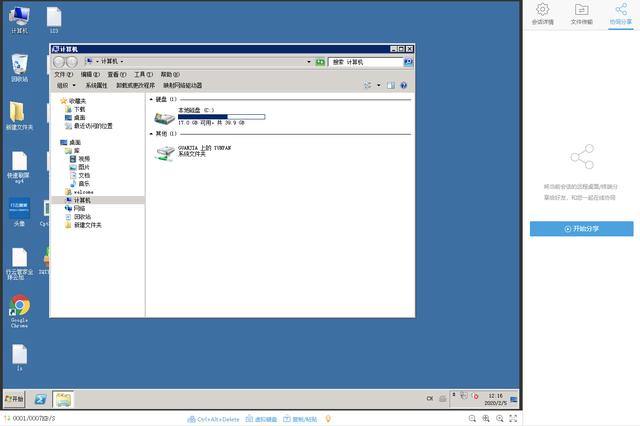Image resolution: width=640 pixels, height=426 pixels.
Task: Click the lightbulb hint icon in bottom bar
Action: point(328,419)
